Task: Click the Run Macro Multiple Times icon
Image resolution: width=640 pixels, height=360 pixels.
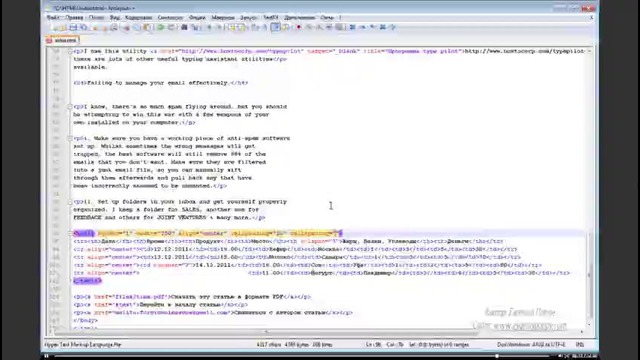Action: (330, 27)
